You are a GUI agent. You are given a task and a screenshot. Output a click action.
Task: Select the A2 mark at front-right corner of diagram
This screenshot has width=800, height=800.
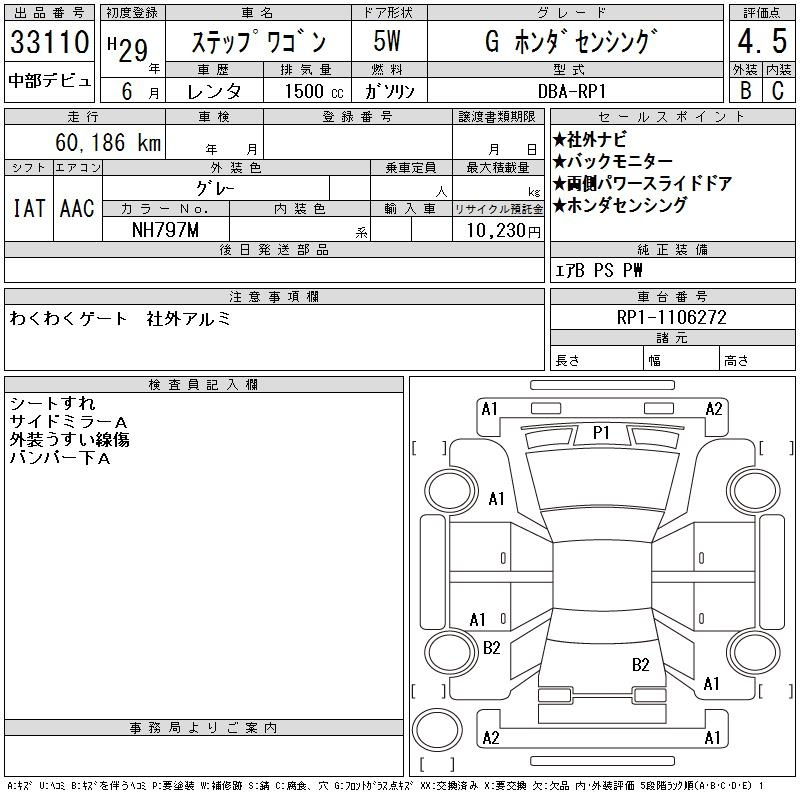tap(713, 408)
